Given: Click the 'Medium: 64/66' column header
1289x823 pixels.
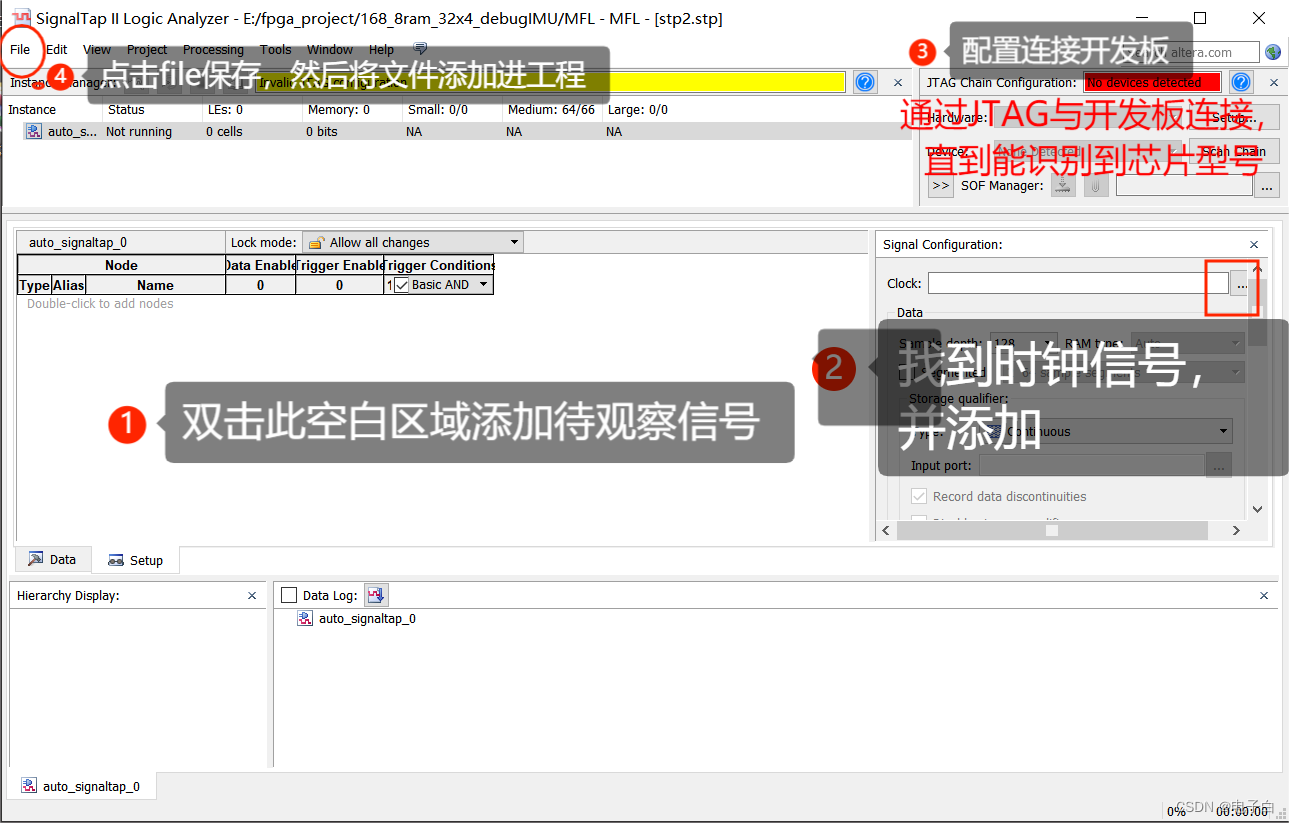Looking at the screenshot, I should 551,110.
